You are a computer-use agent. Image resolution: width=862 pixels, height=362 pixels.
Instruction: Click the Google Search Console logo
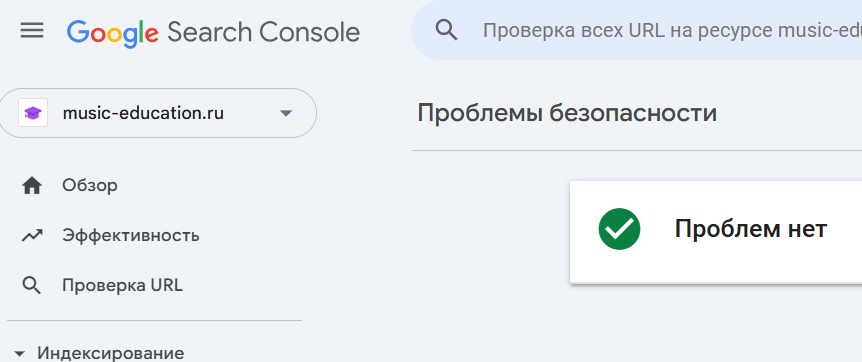tap(213, 33)
